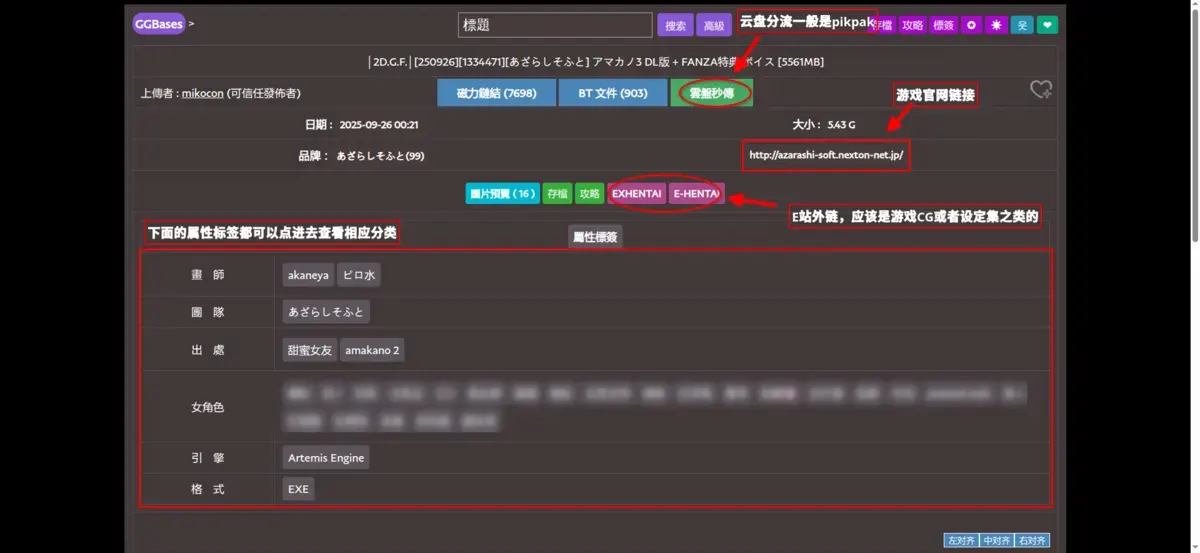This screenshot has width=1200, height=553.
Task: Click the purple circle dot icon
Action: click(971, 25)
